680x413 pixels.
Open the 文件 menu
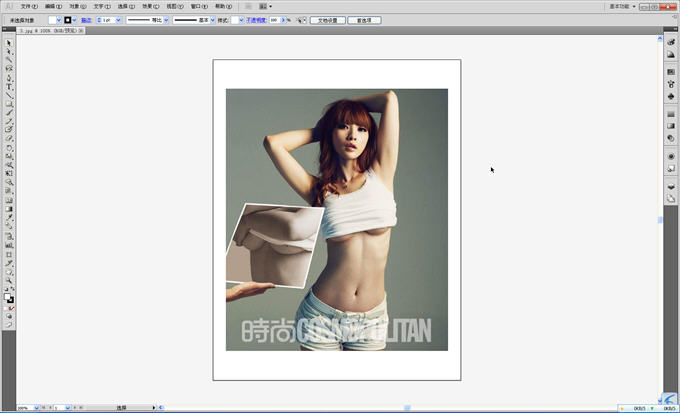click(28, 6)
